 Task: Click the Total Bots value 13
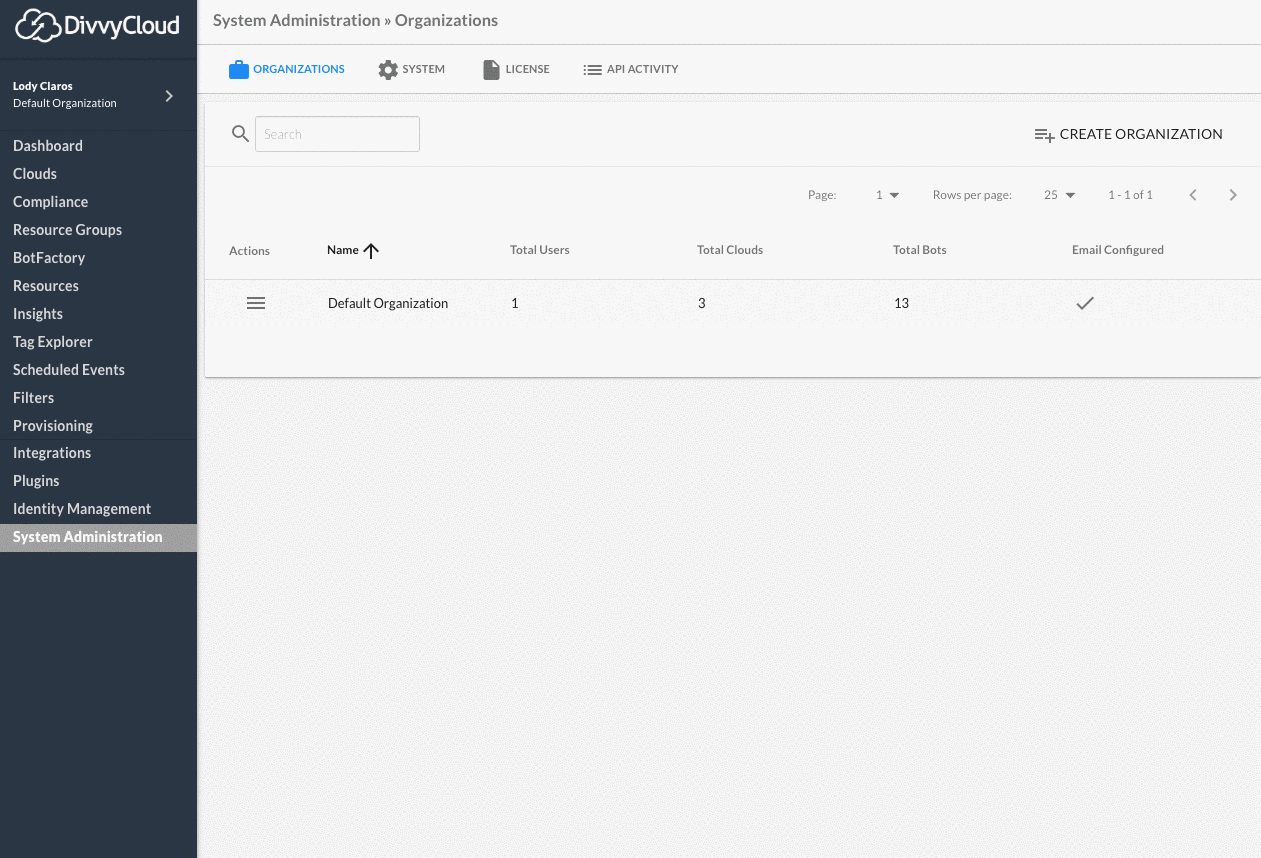[x=901, y=303]
